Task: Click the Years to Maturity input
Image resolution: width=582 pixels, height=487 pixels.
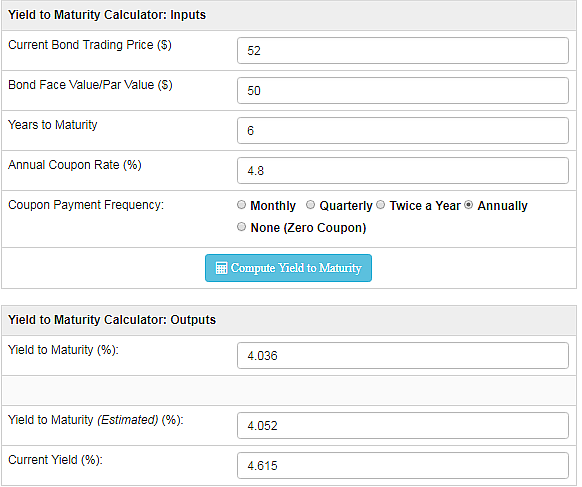Action: coord(403,131)
